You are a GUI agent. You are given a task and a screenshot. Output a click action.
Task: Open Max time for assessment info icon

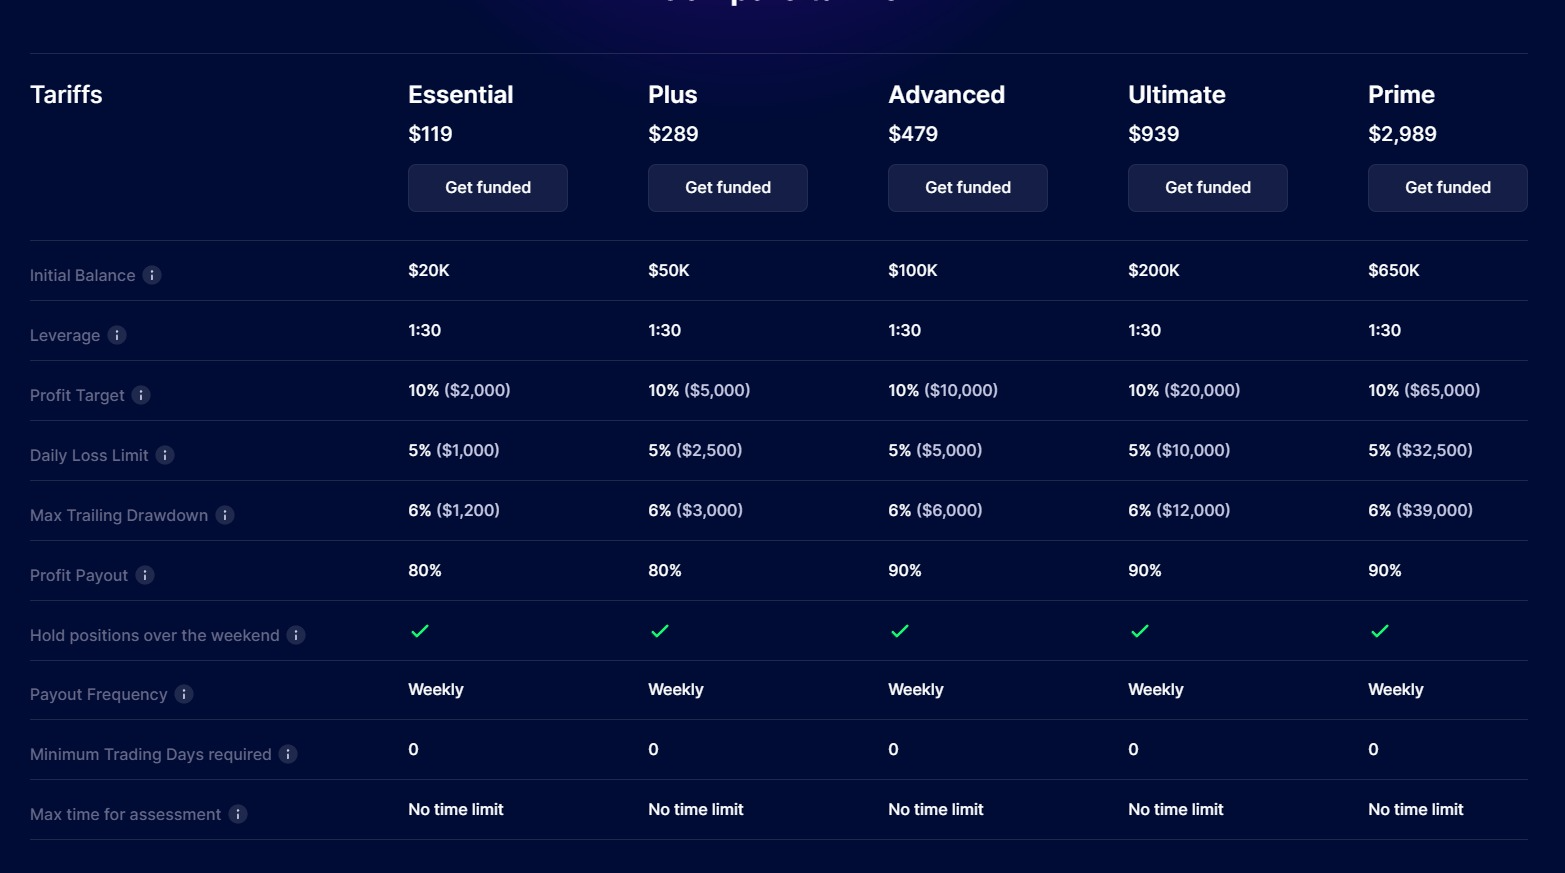238,814
